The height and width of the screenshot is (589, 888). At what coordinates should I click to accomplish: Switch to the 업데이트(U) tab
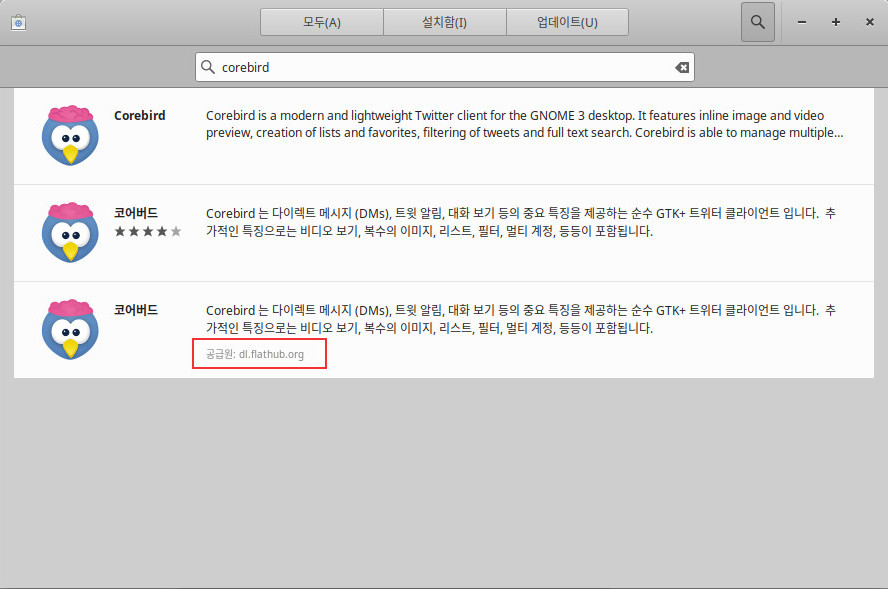(567, 22)
